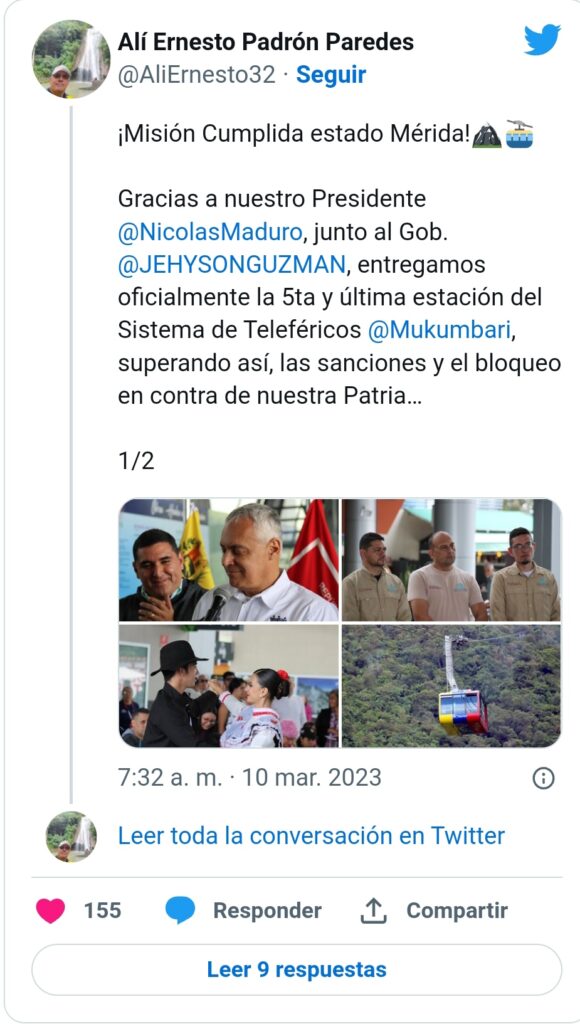Follow the account via Seguir
The width and height of the screenshot is (580, 1024).
coord(331,75)
